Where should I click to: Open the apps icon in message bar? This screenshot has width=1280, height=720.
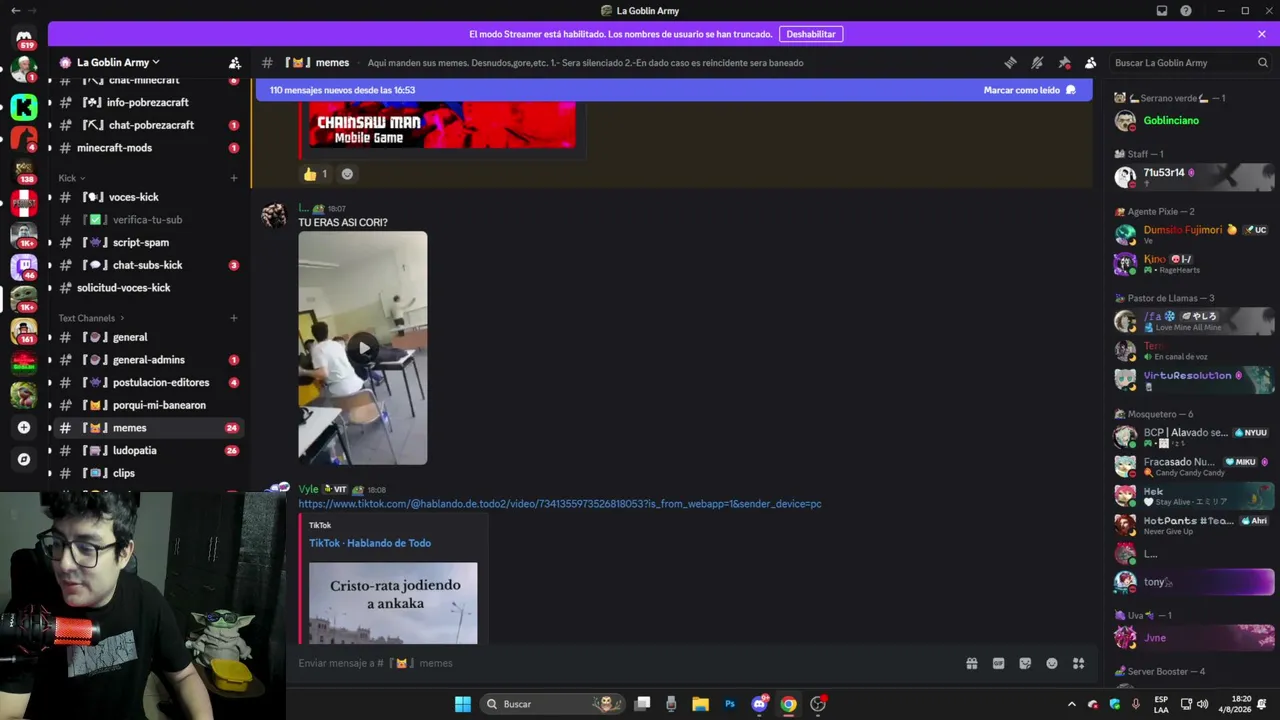tap(1078, 663)
